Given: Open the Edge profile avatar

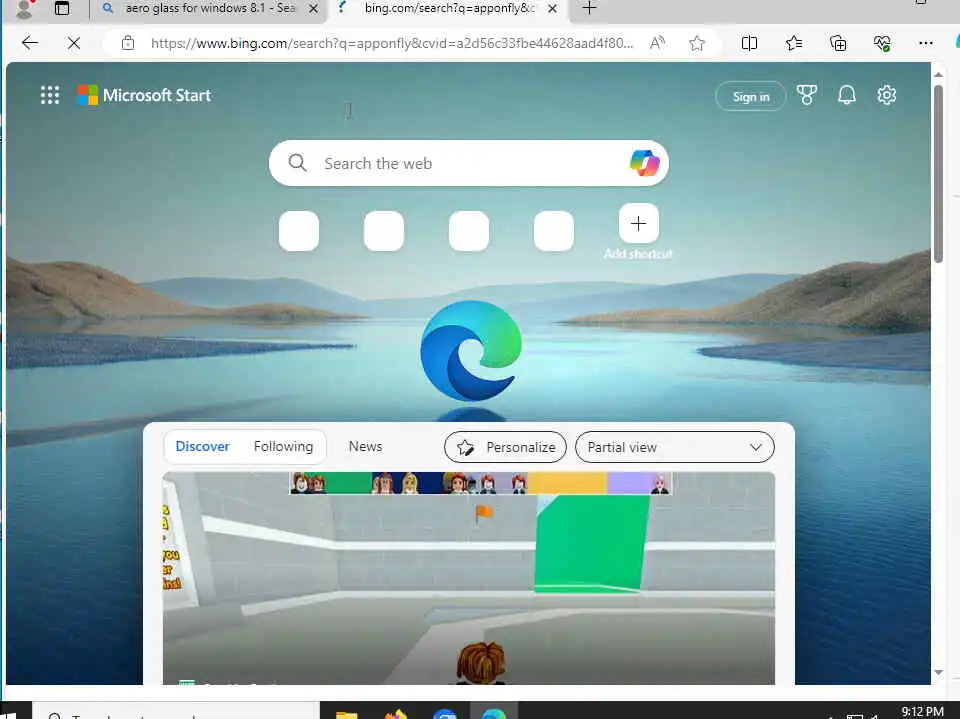Looking at the screenshot, I should [x=23, y=9].
